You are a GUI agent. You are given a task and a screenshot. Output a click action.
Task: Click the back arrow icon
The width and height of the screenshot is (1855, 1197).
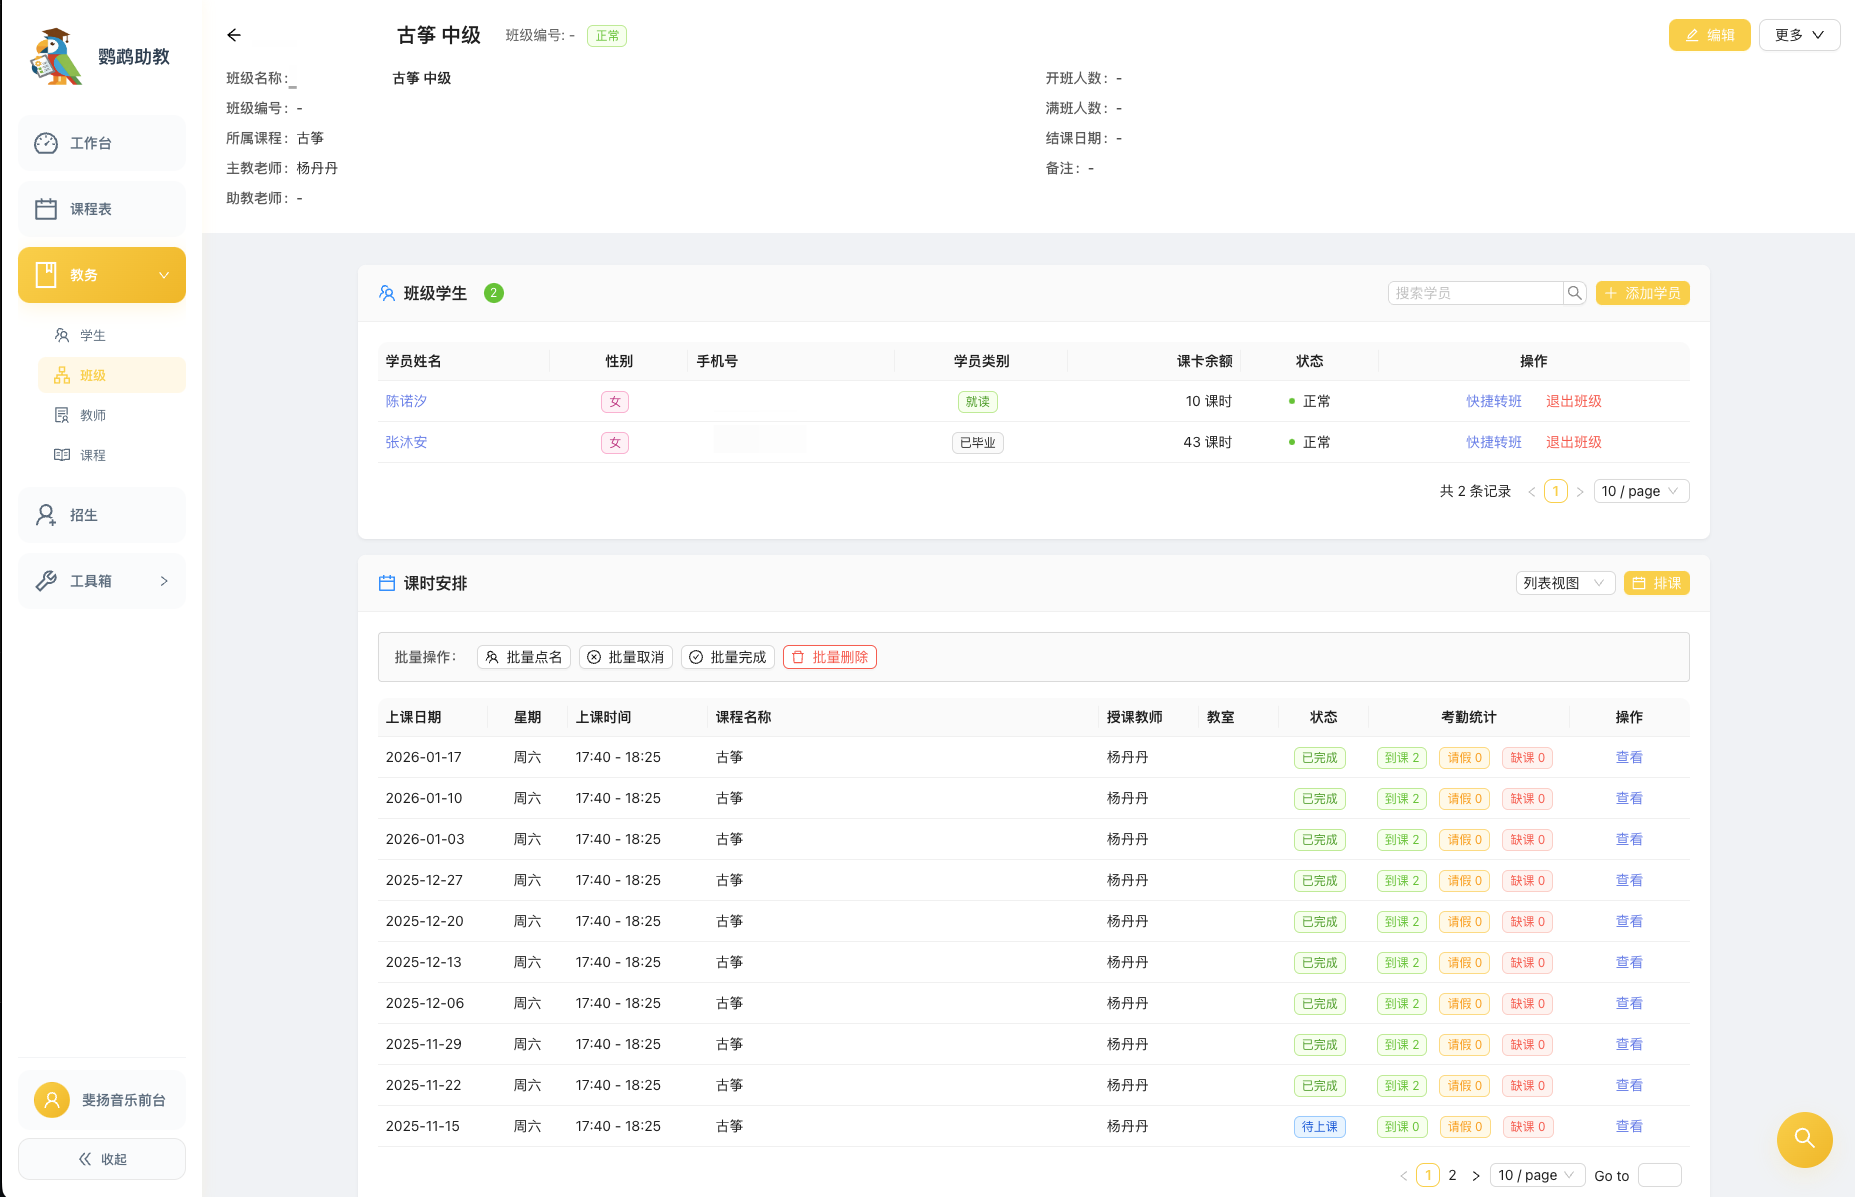tap(234, 35)
